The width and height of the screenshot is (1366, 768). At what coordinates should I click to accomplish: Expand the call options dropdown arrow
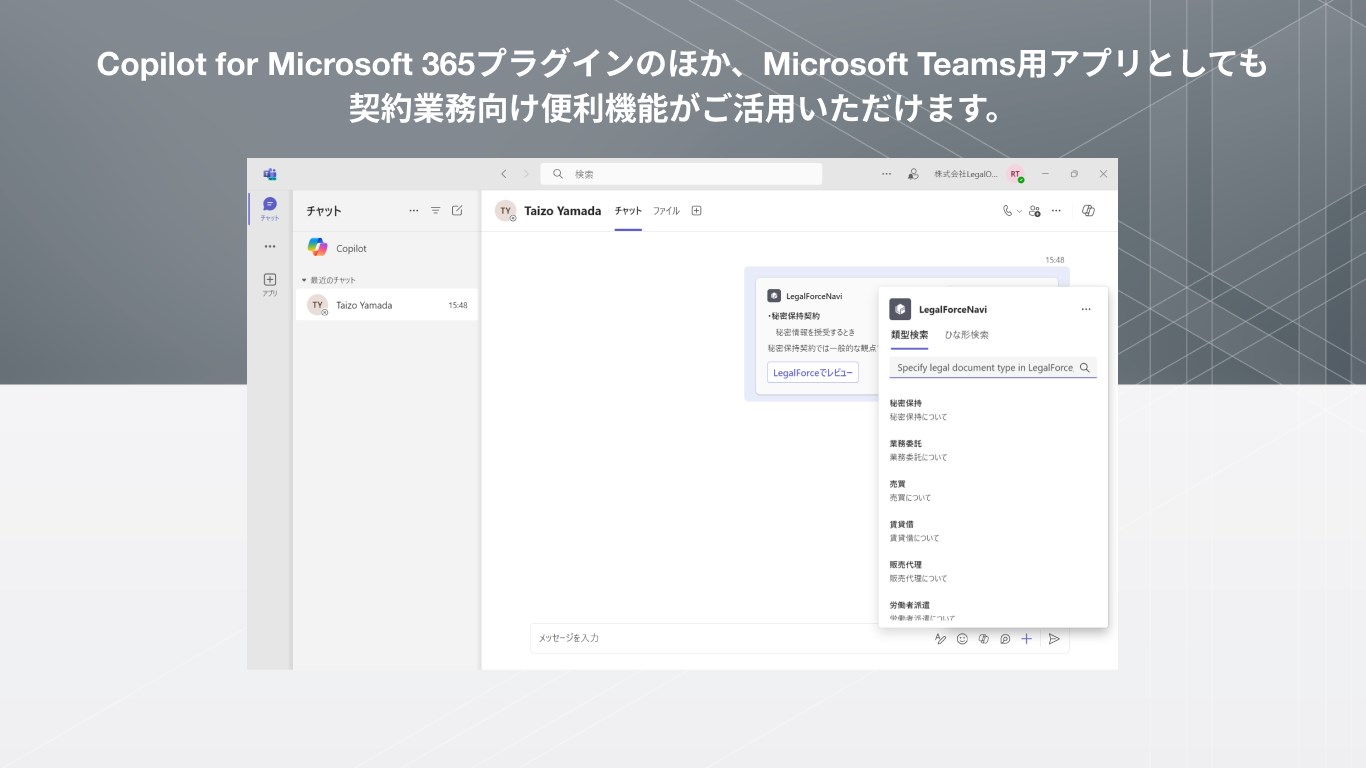(x=1019, y=211)
